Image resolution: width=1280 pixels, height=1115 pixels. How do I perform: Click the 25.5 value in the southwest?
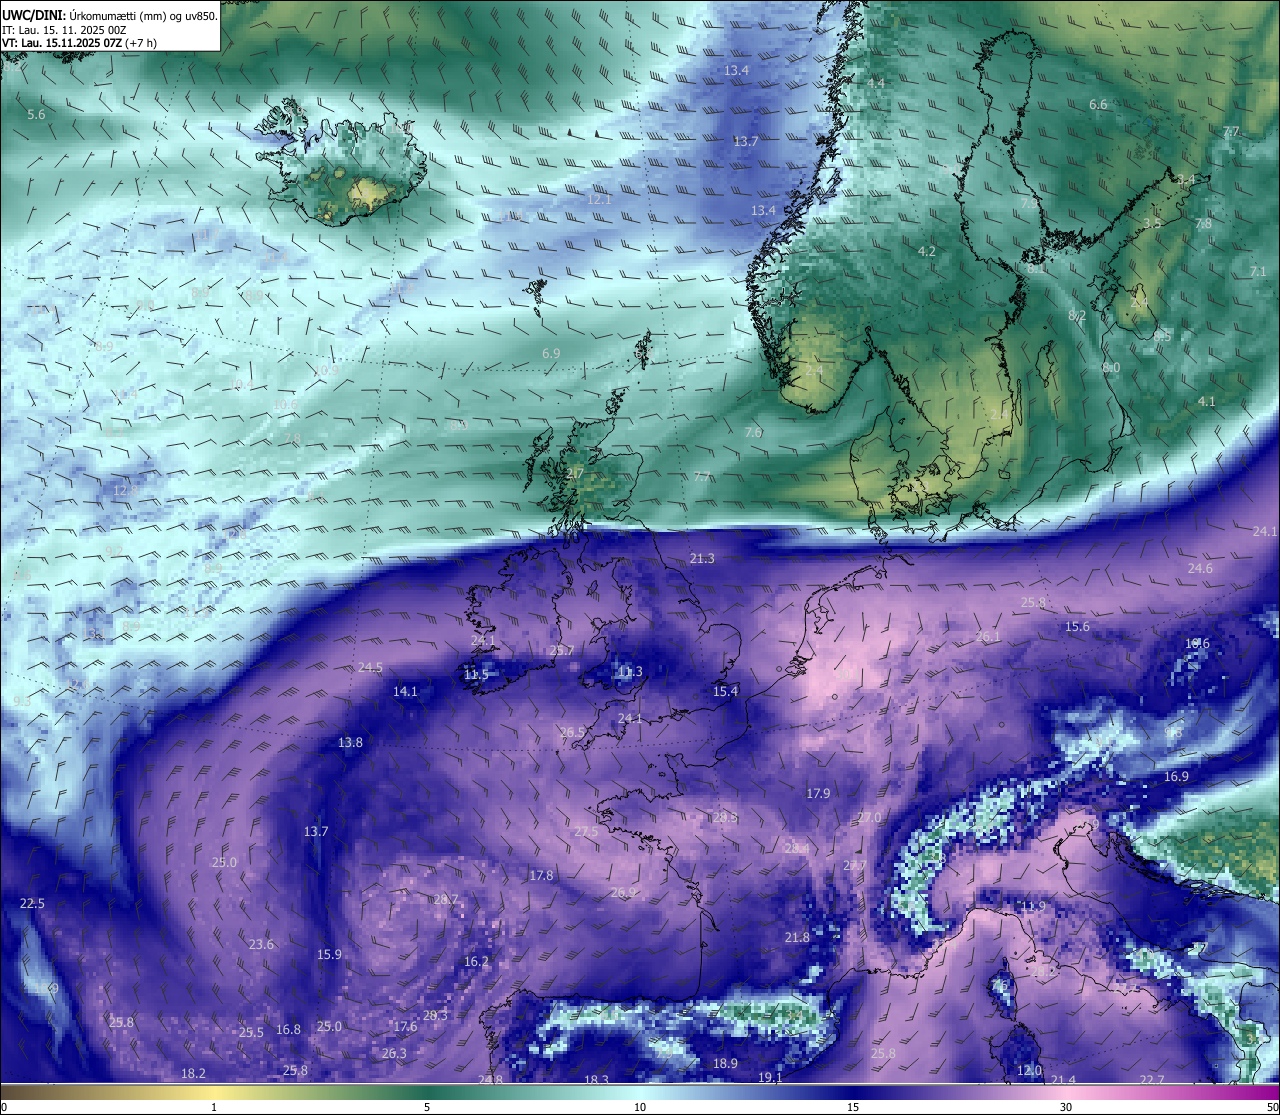[x=251, y=1033]
